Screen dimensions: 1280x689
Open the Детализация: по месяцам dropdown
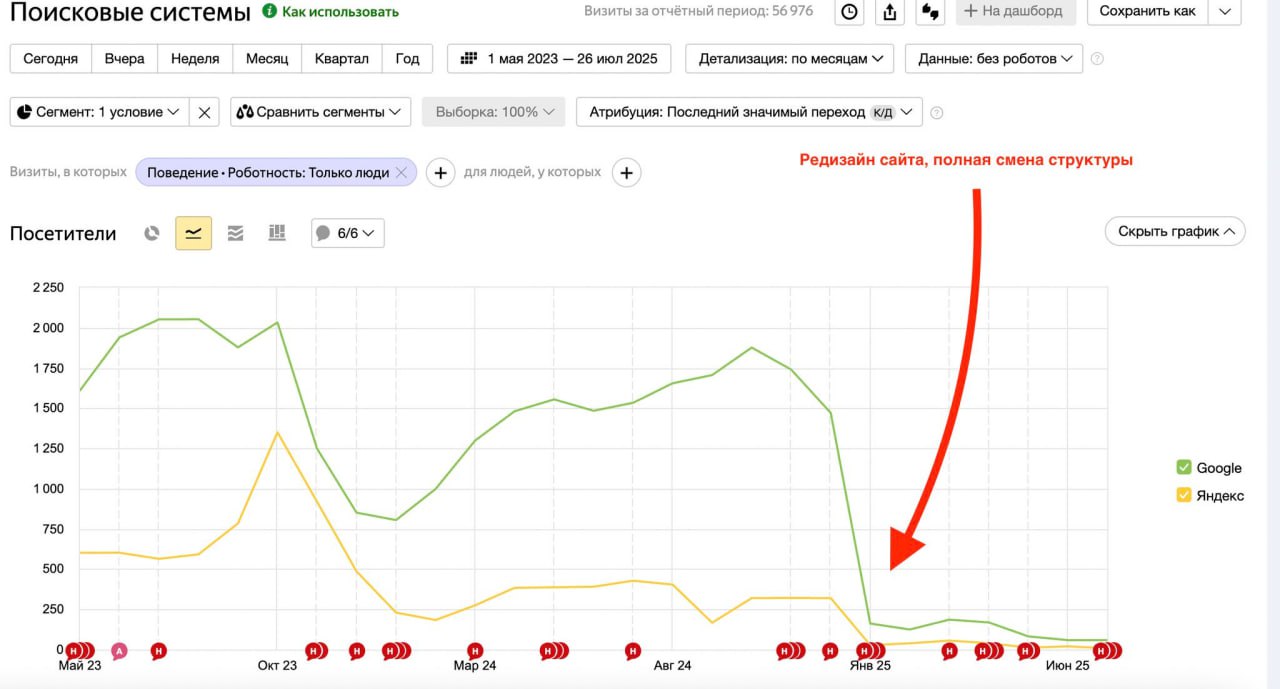point(789,58)
